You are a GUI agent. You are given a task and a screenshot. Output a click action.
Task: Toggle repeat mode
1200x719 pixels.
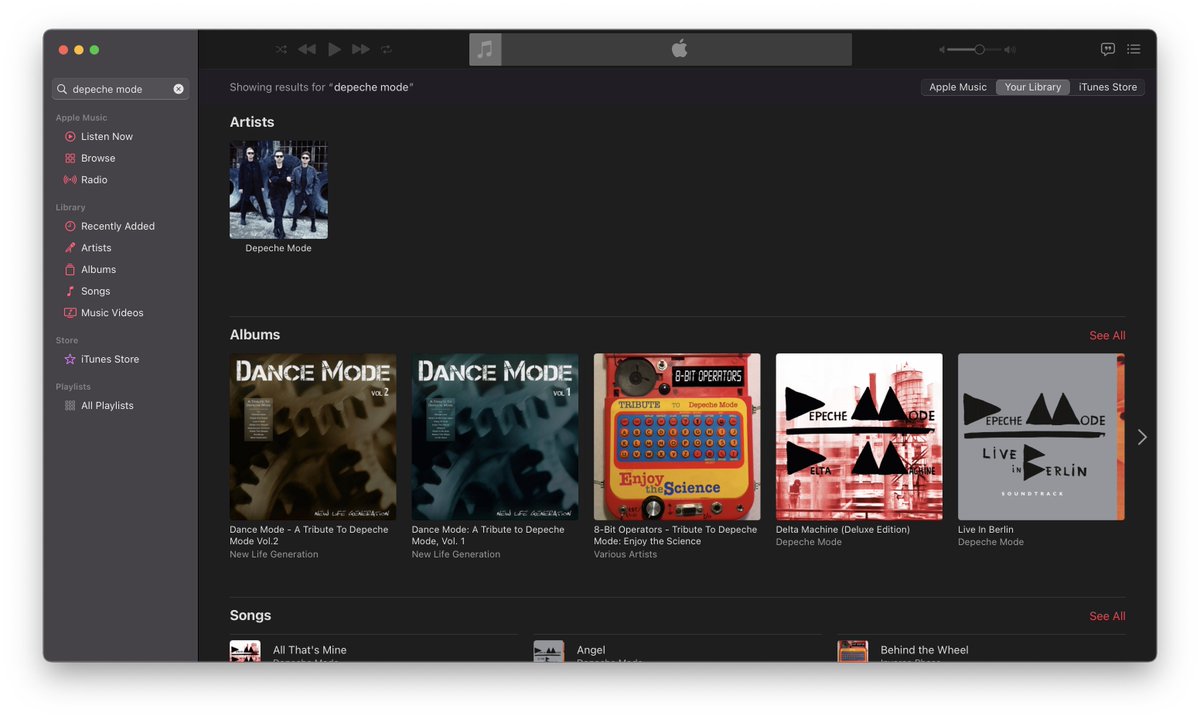pos(386,49)
